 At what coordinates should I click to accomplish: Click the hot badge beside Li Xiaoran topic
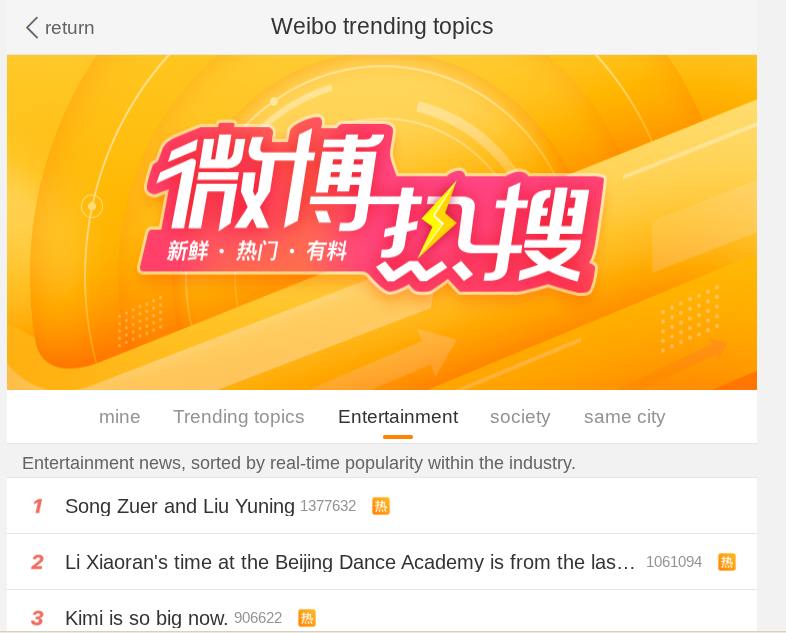(726, 562)
